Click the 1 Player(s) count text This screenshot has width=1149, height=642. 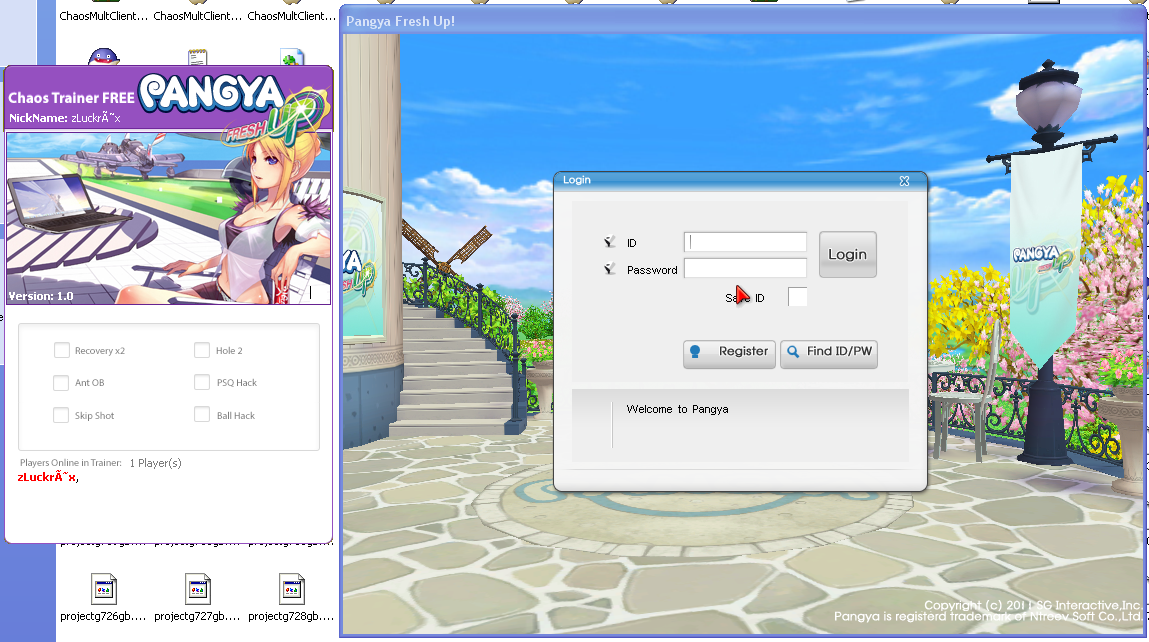155,463
